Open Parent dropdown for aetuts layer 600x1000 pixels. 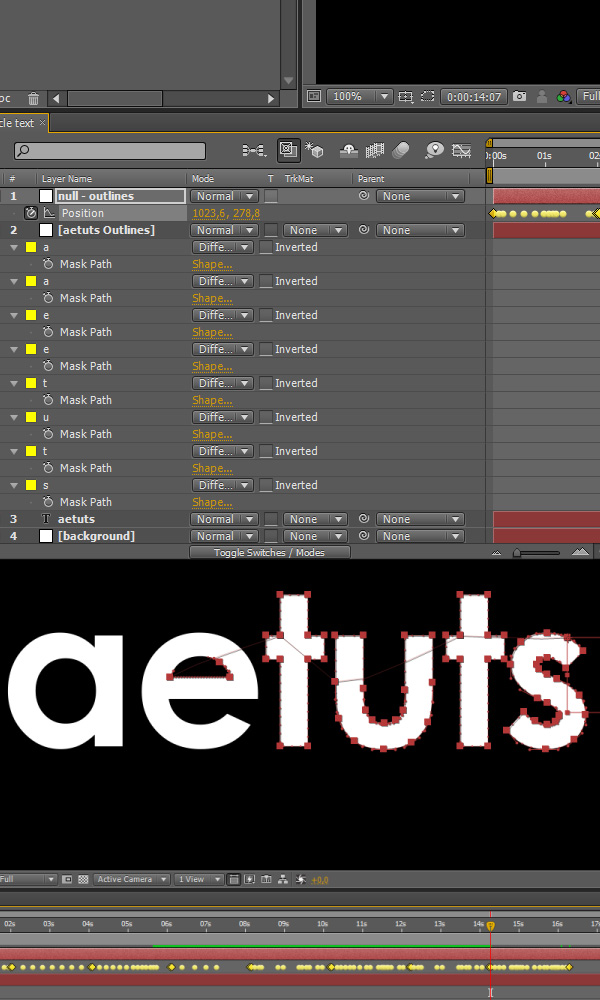(x=420, y=520)
